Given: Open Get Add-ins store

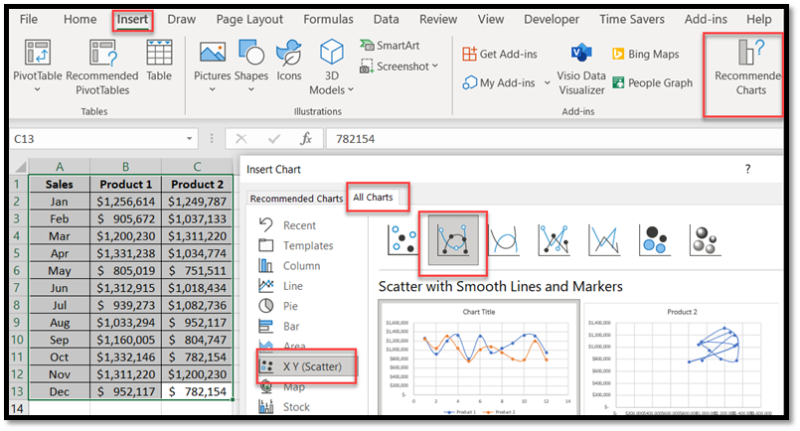Looking at the screenshot, I should click(x=499, y=54).
